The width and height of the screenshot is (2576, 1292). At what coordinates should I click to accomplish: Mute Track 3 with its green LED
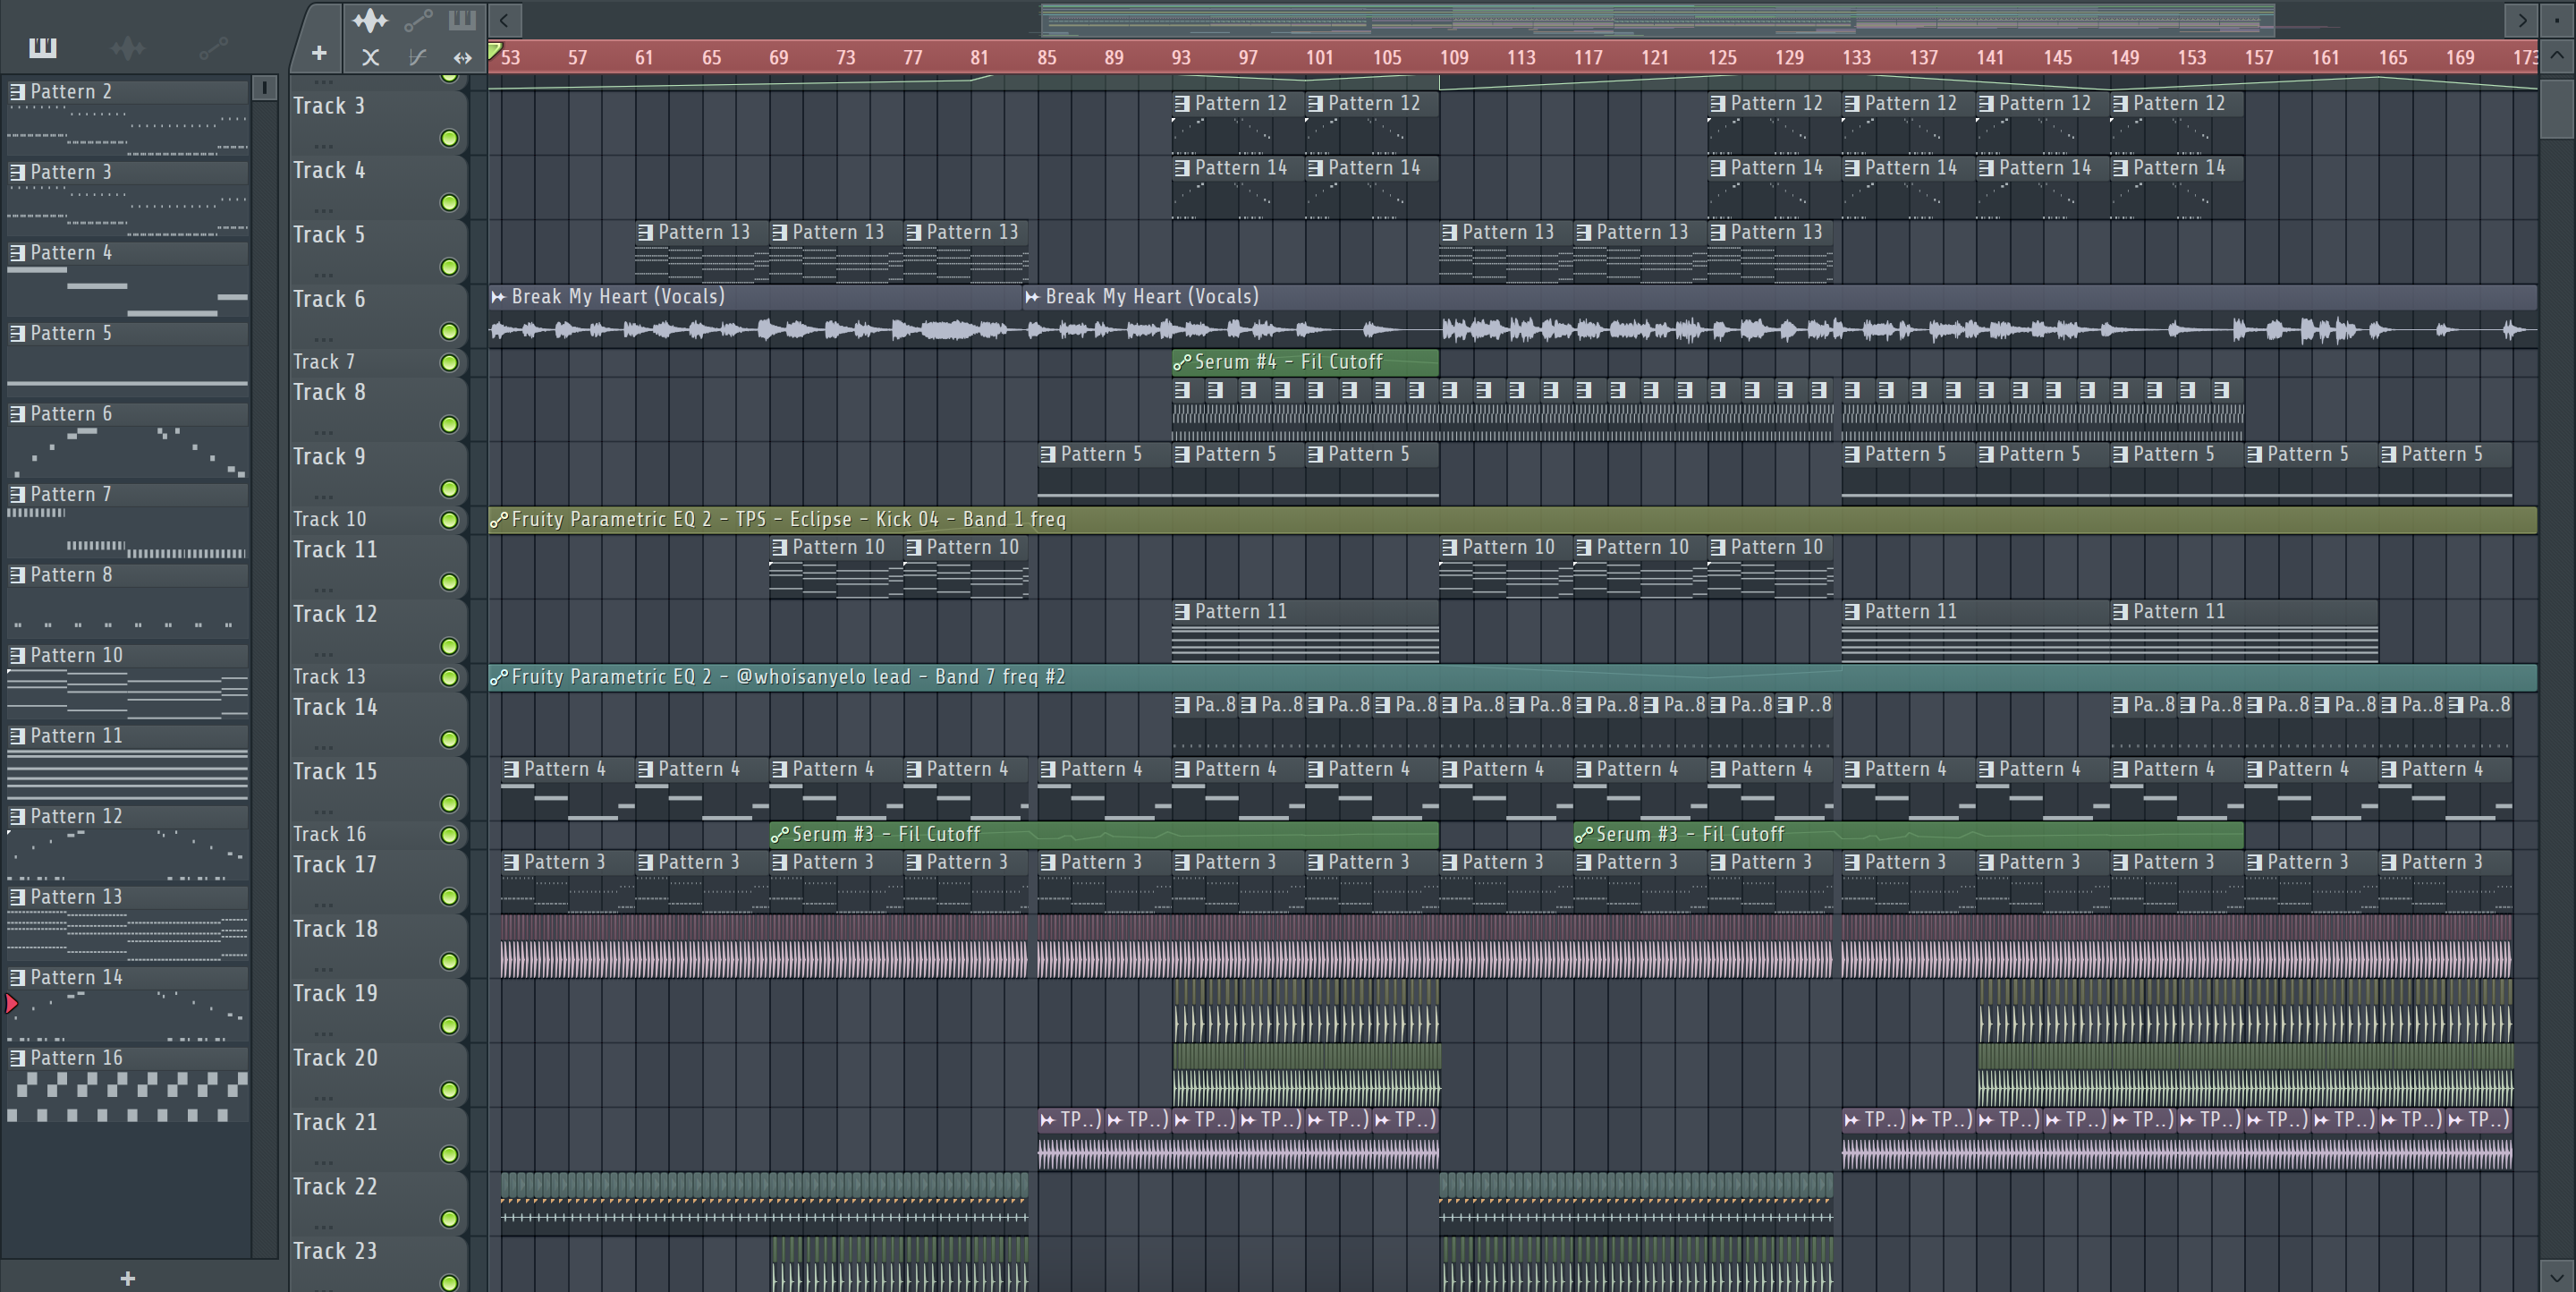pos(449,138)
